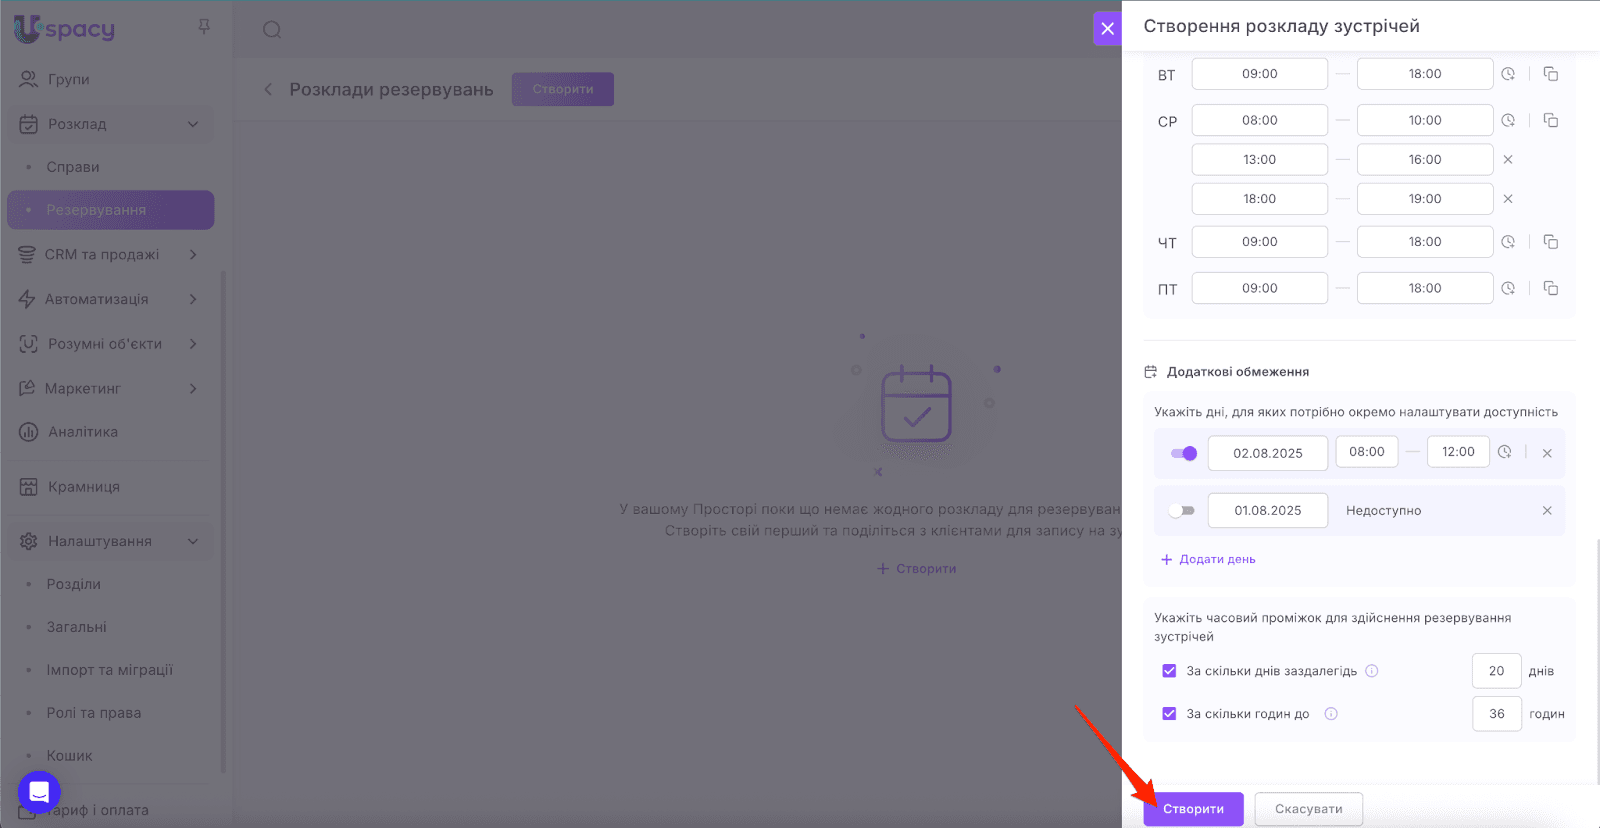
Task: Remove the 18:00–19:00 time slot
Action: (1508, 199)
